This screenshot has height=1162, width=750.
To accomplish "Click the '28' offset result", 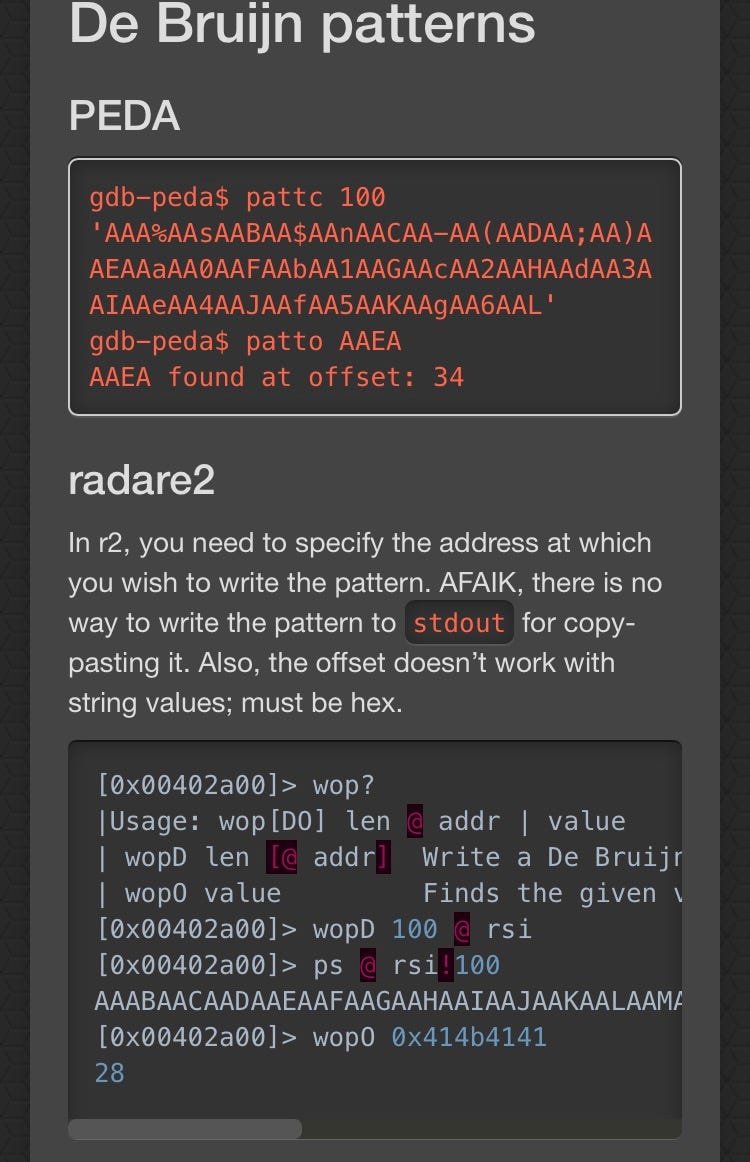I will [x=109, y=1073].
